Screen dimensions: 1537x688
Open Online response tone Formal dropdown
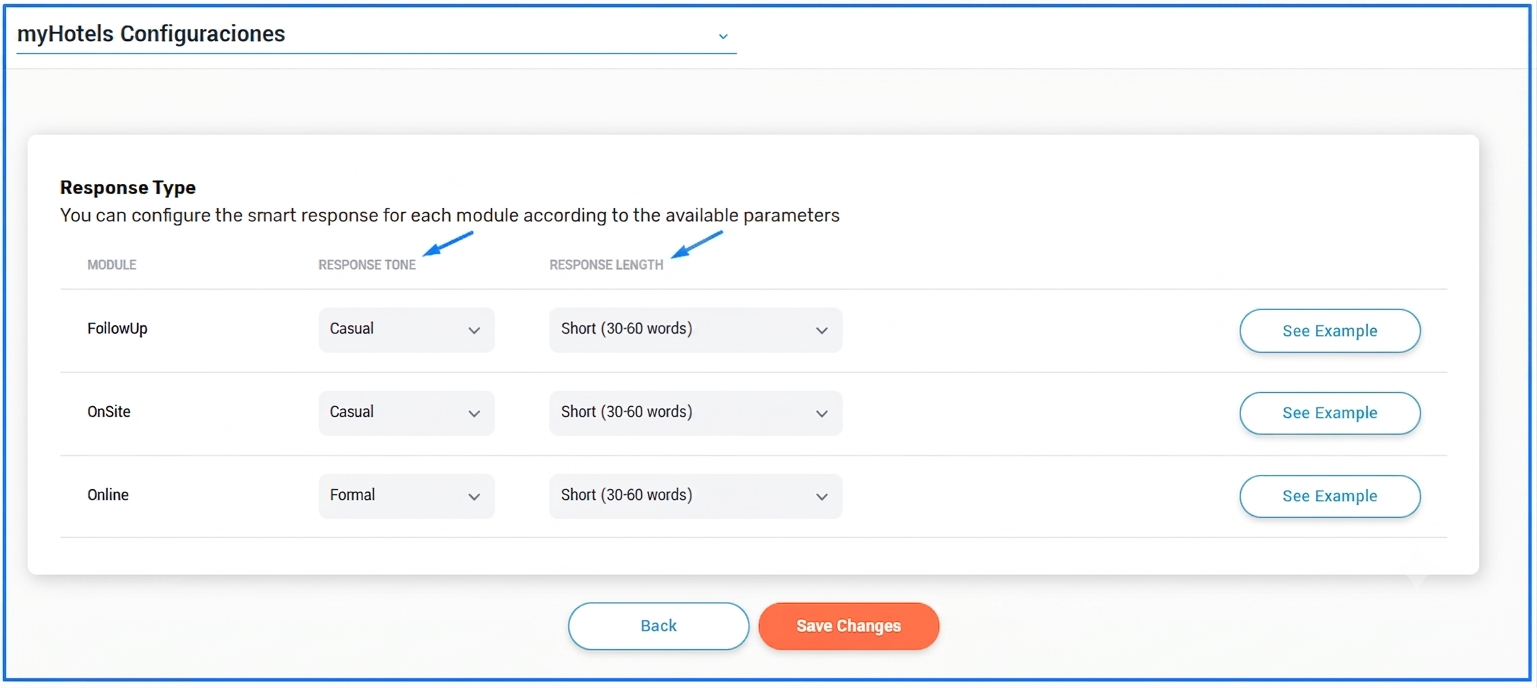(406, 496)
